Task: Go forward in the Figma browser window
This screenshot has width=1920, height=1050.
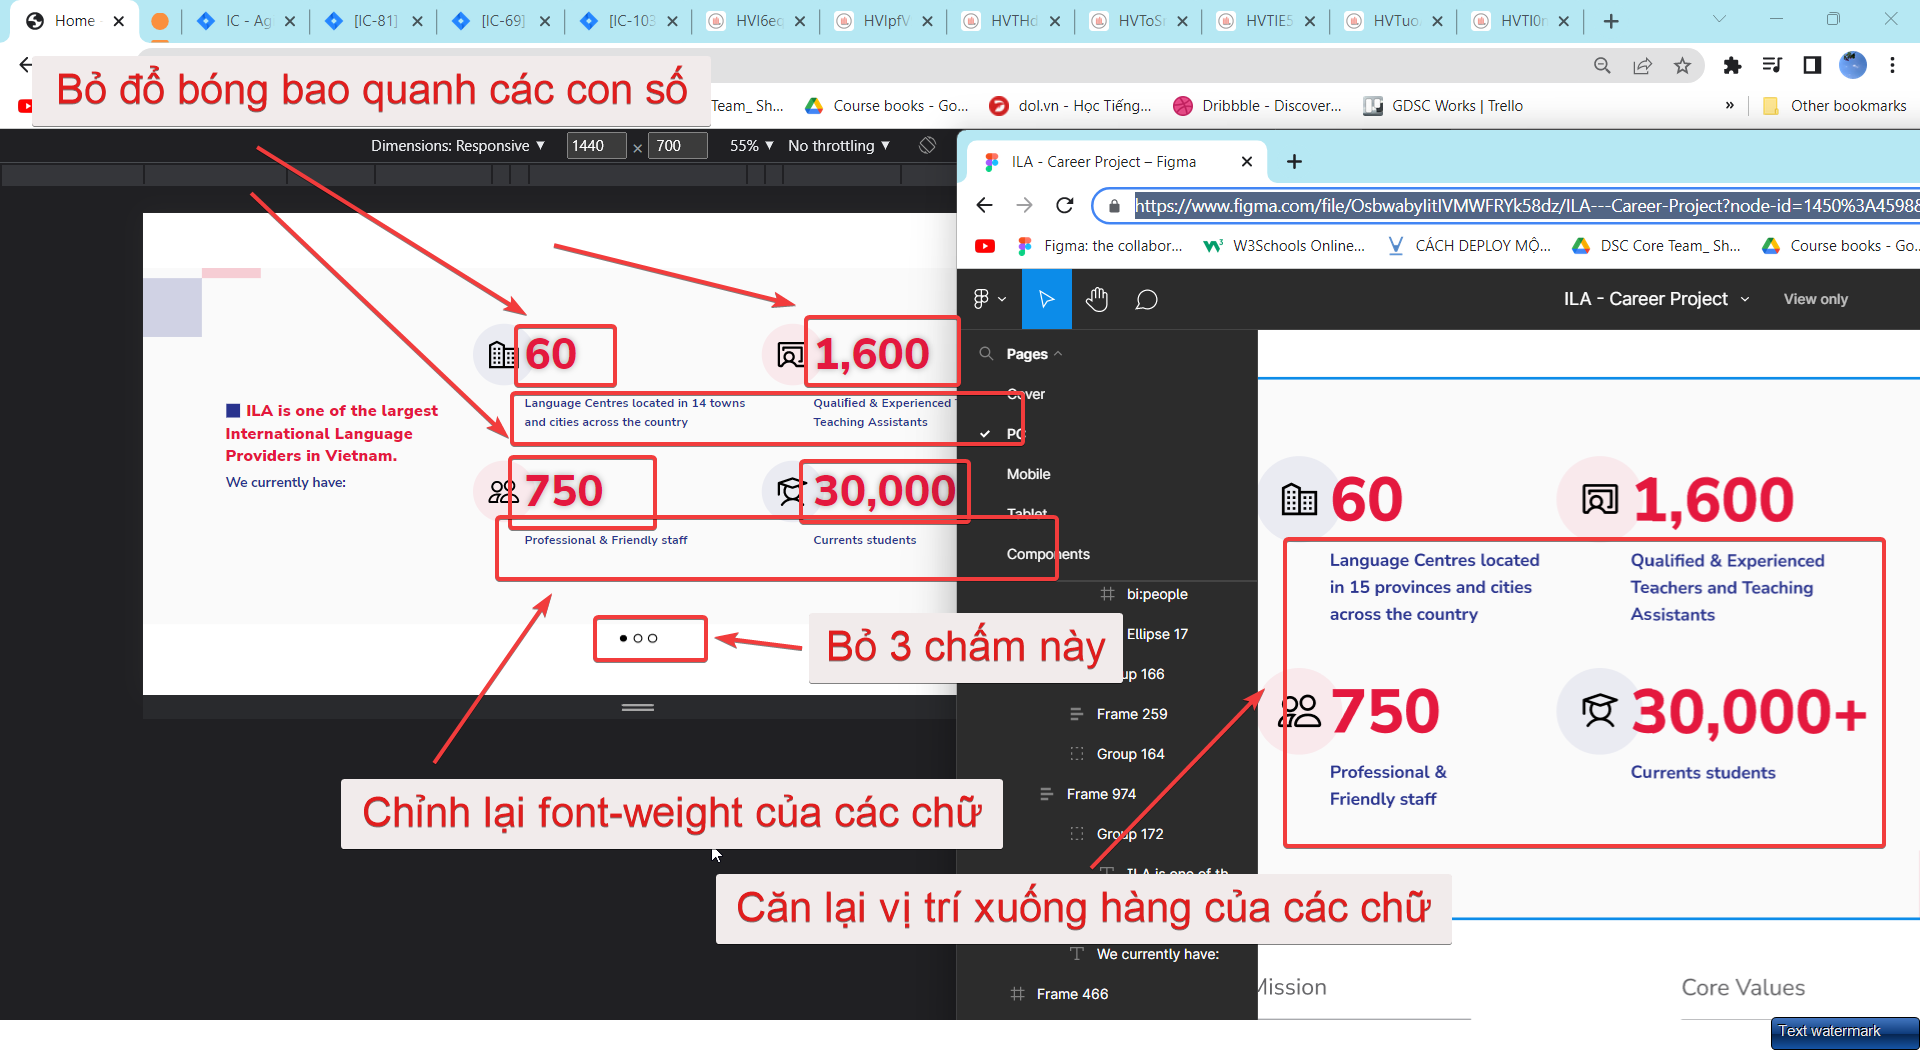Action: tap(1024, 205)
